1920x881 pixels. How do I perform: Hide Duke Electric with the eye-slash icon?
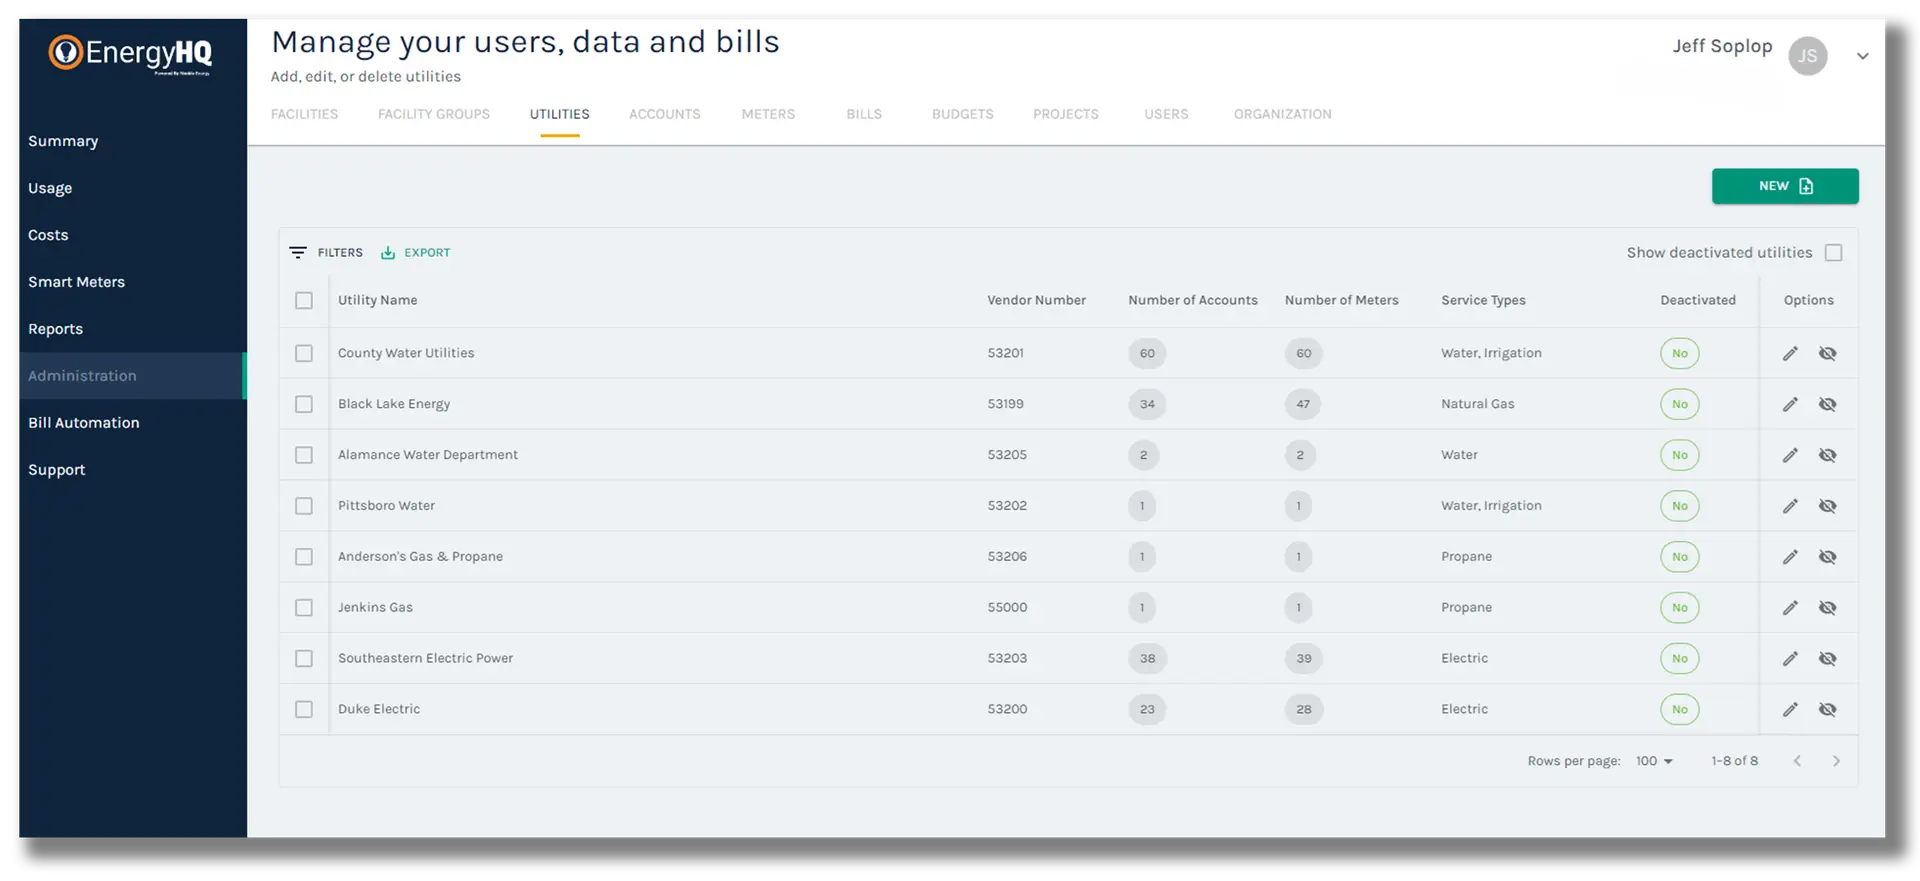(x=1827, y=709)
